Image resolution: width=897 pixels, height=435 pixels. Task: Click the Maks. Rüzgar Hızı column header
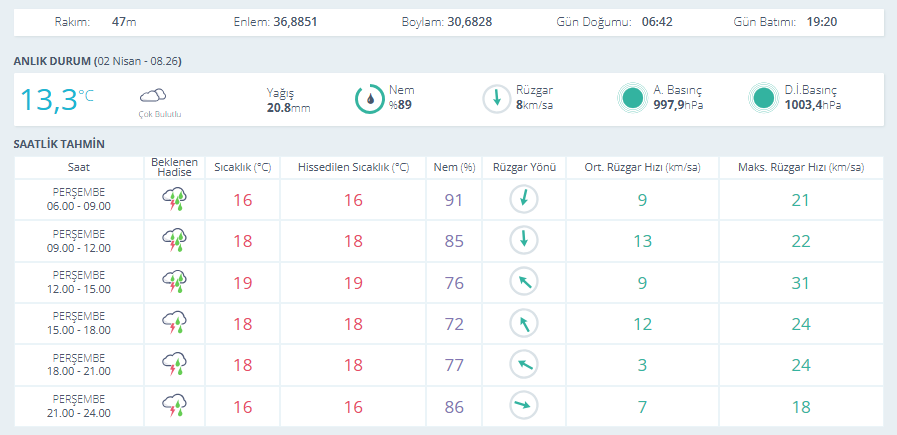click(x=799, y=167)
